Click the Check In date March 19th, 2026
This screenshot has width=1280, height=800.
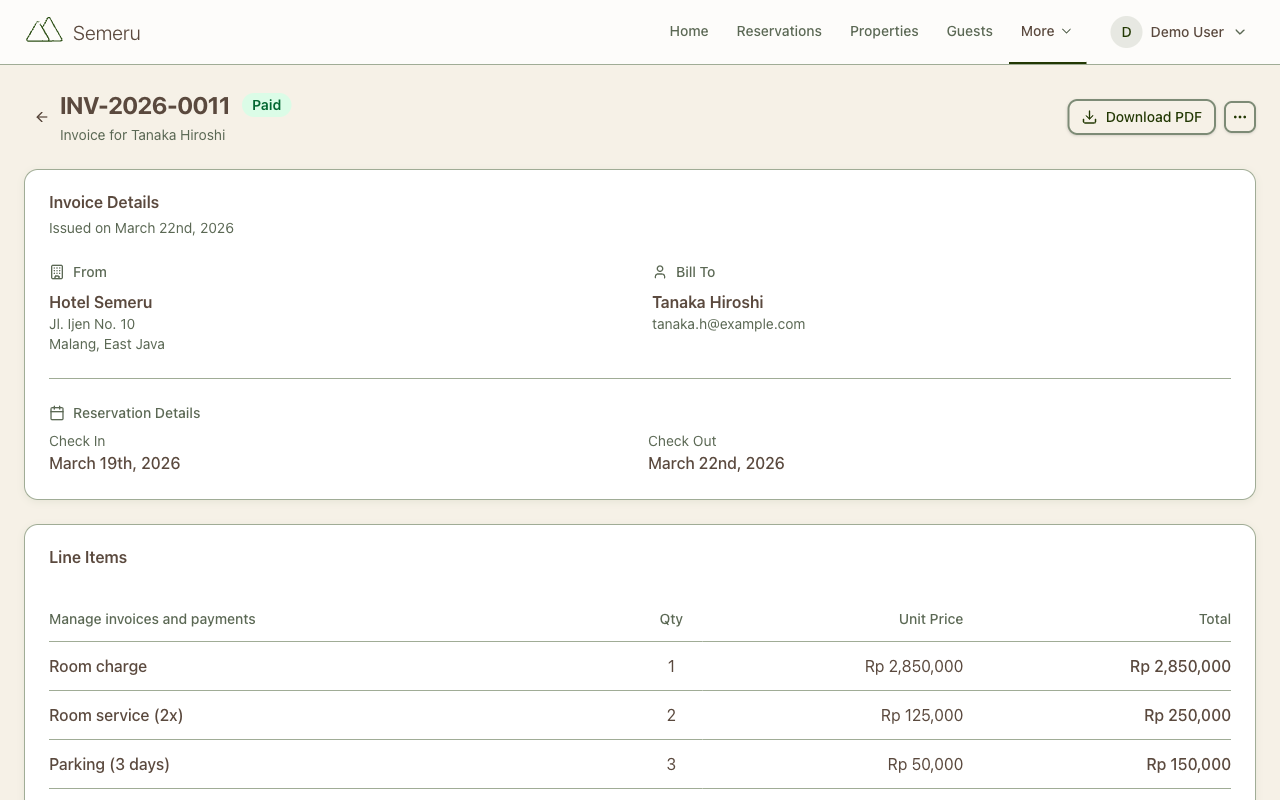click(115, 463)
